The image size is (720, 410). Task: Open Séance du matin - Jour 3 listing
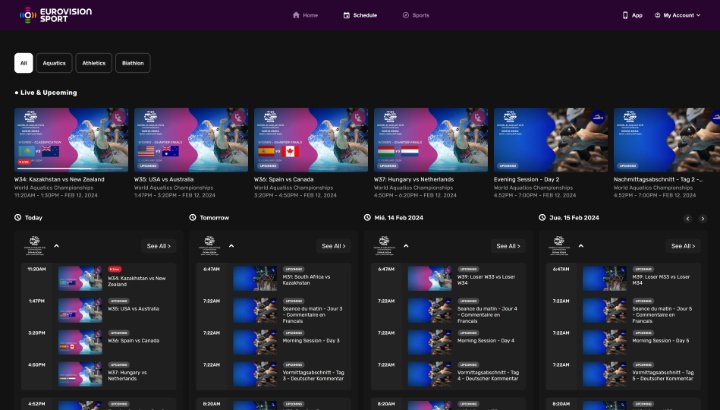coord(274,310)
